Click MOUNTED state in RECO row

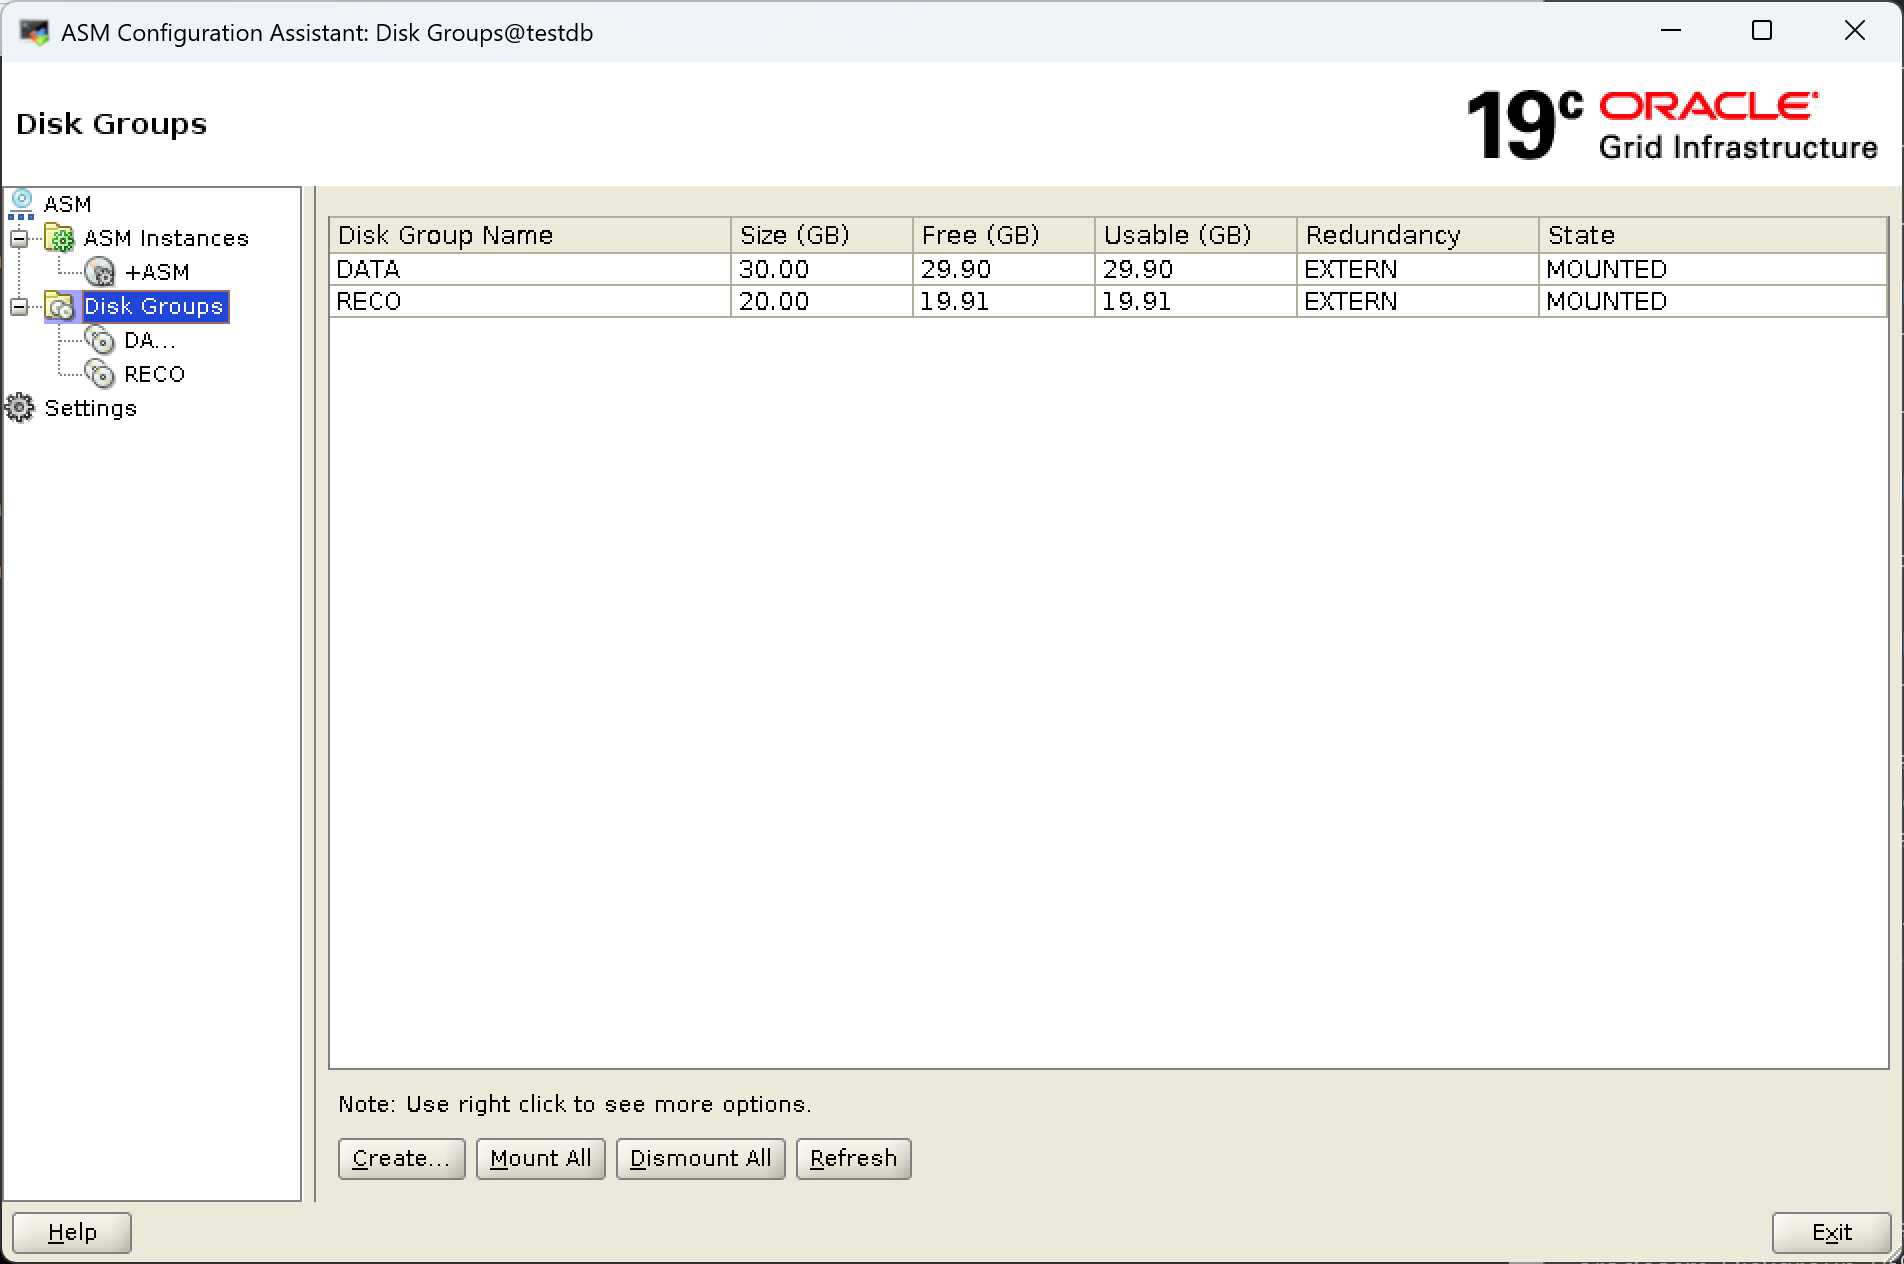tap(1713, 301)
